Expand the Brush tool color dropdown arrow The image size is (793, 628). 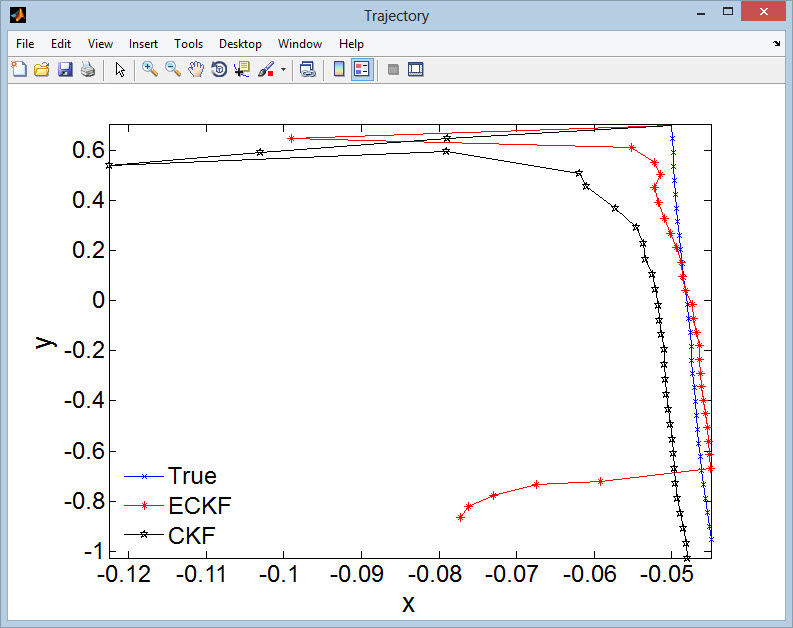coord(283,70)
